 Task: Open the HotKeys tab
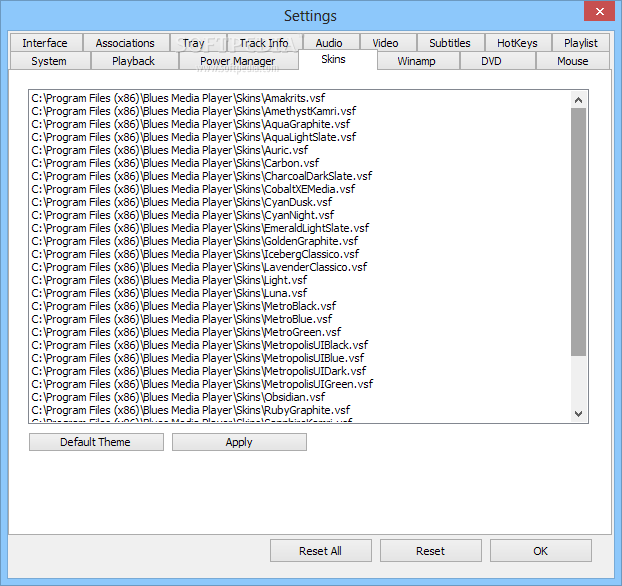click(518, 43)
